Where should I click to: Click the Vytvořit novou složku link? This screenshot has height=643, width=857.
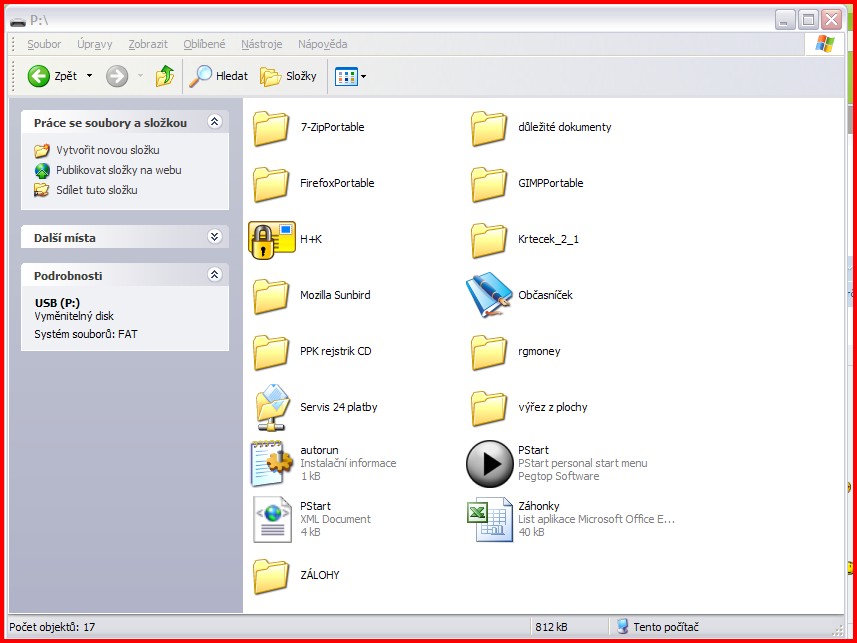tap(107, 150)
